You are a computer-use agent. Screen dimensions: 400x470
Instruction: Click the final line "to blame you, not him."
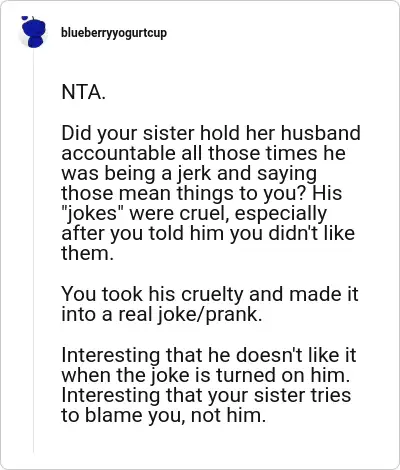[164, 415]
